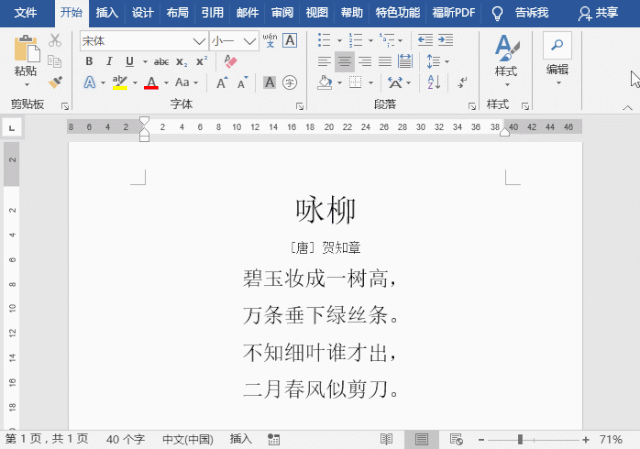Viewport: 640px width, 449px height.
Task: Increase paragraph indent
Action: point(445,40)
